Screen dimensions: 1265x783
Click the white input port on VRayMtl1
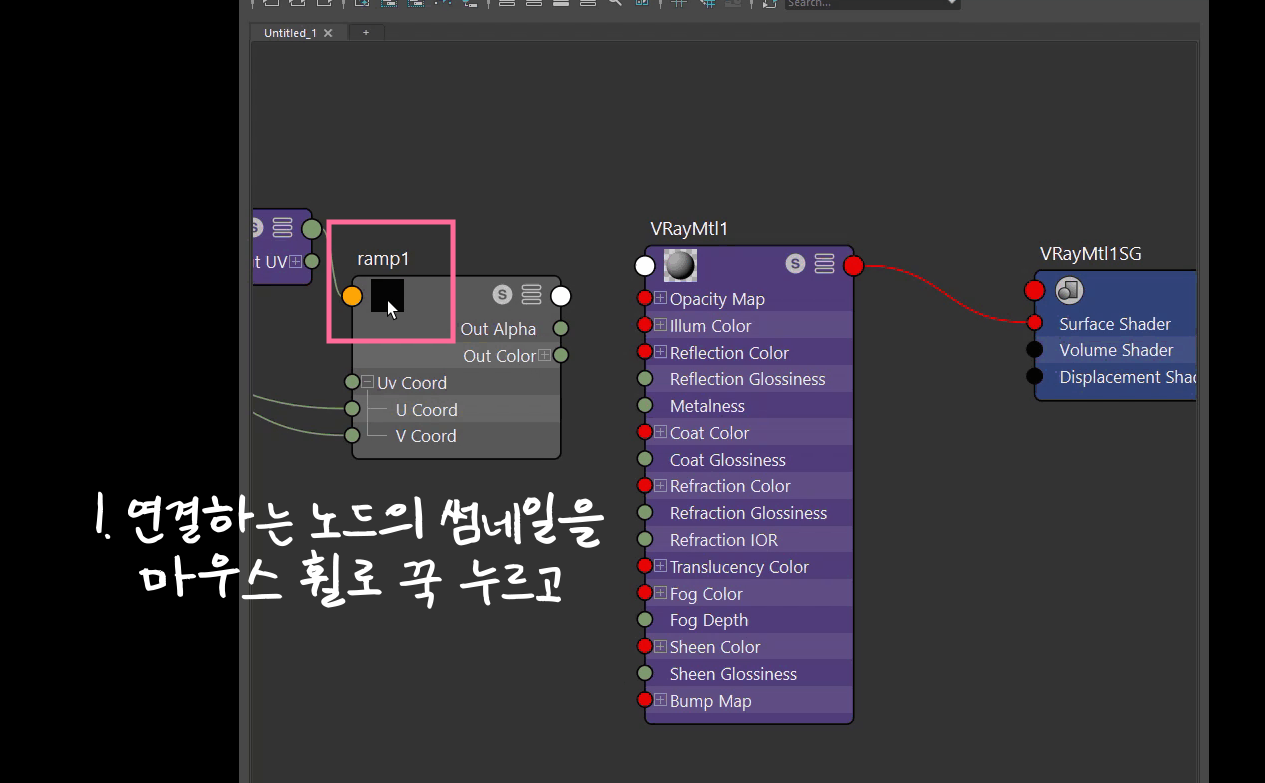[x=645, y=265]
